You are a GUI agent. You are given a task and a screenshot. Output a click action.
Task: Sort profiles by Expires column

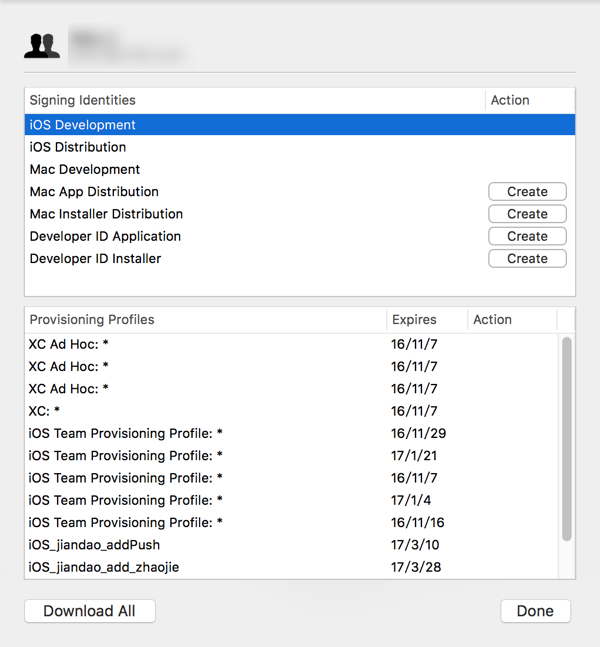(x=414, y=320)
